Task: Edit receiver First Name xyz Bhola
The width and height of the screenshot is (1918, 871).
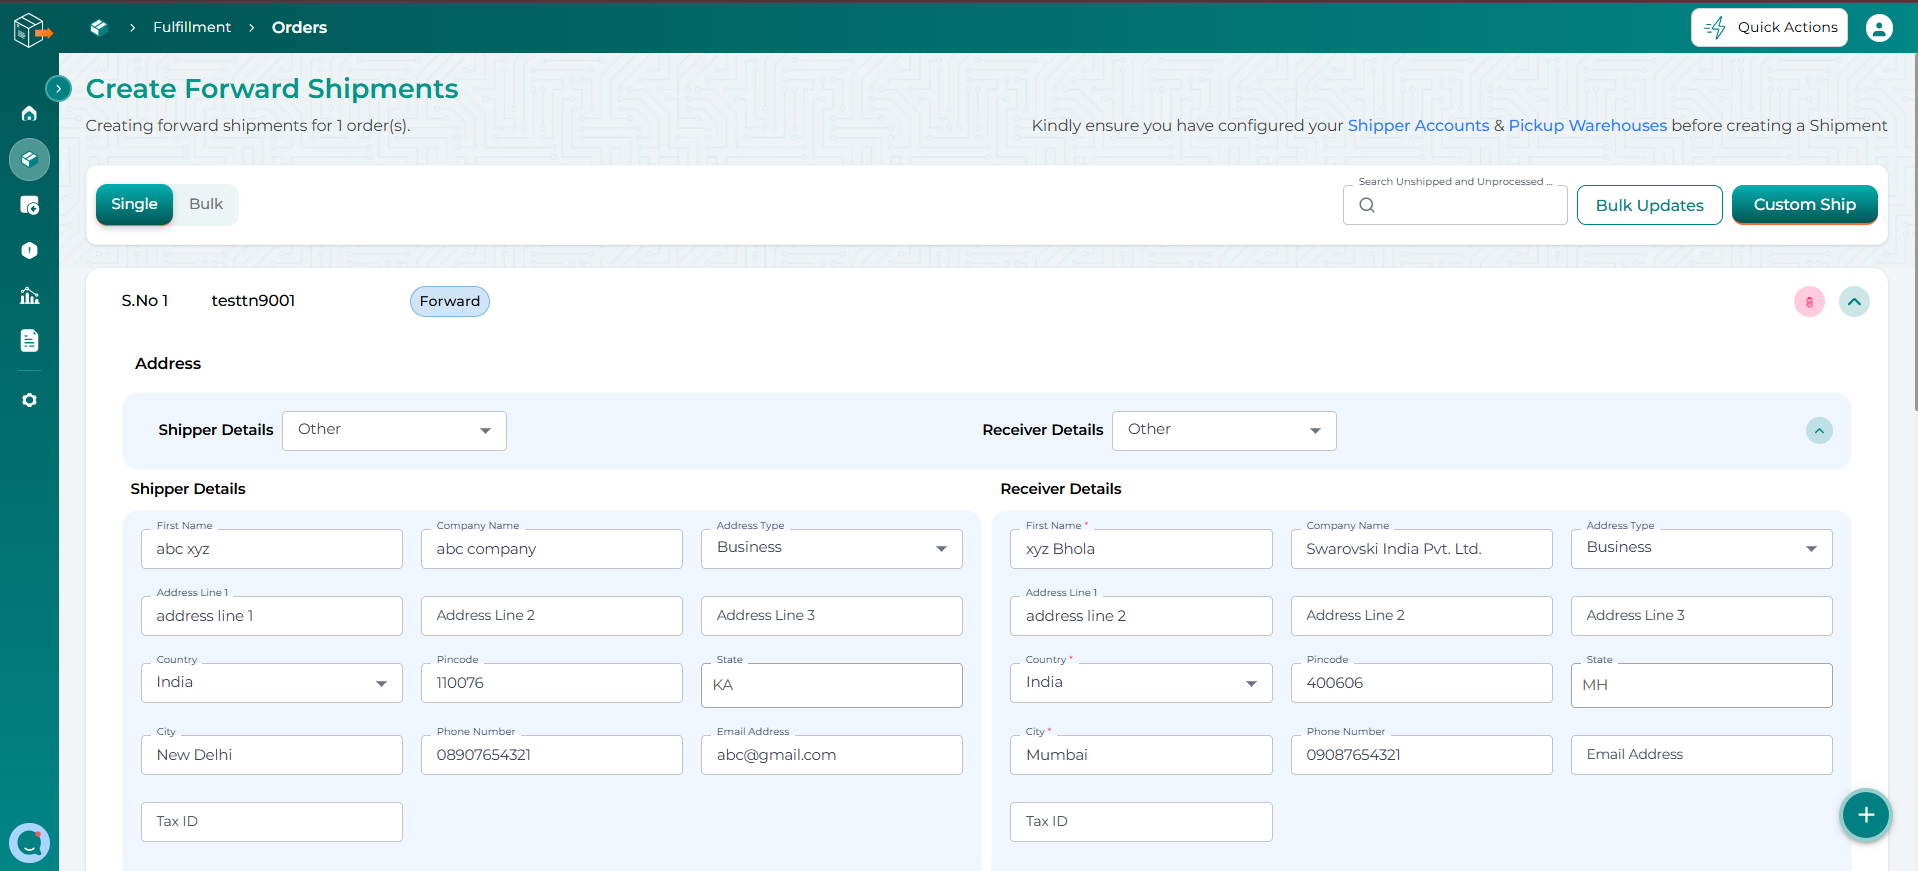Action: (x=1141, y=549)
